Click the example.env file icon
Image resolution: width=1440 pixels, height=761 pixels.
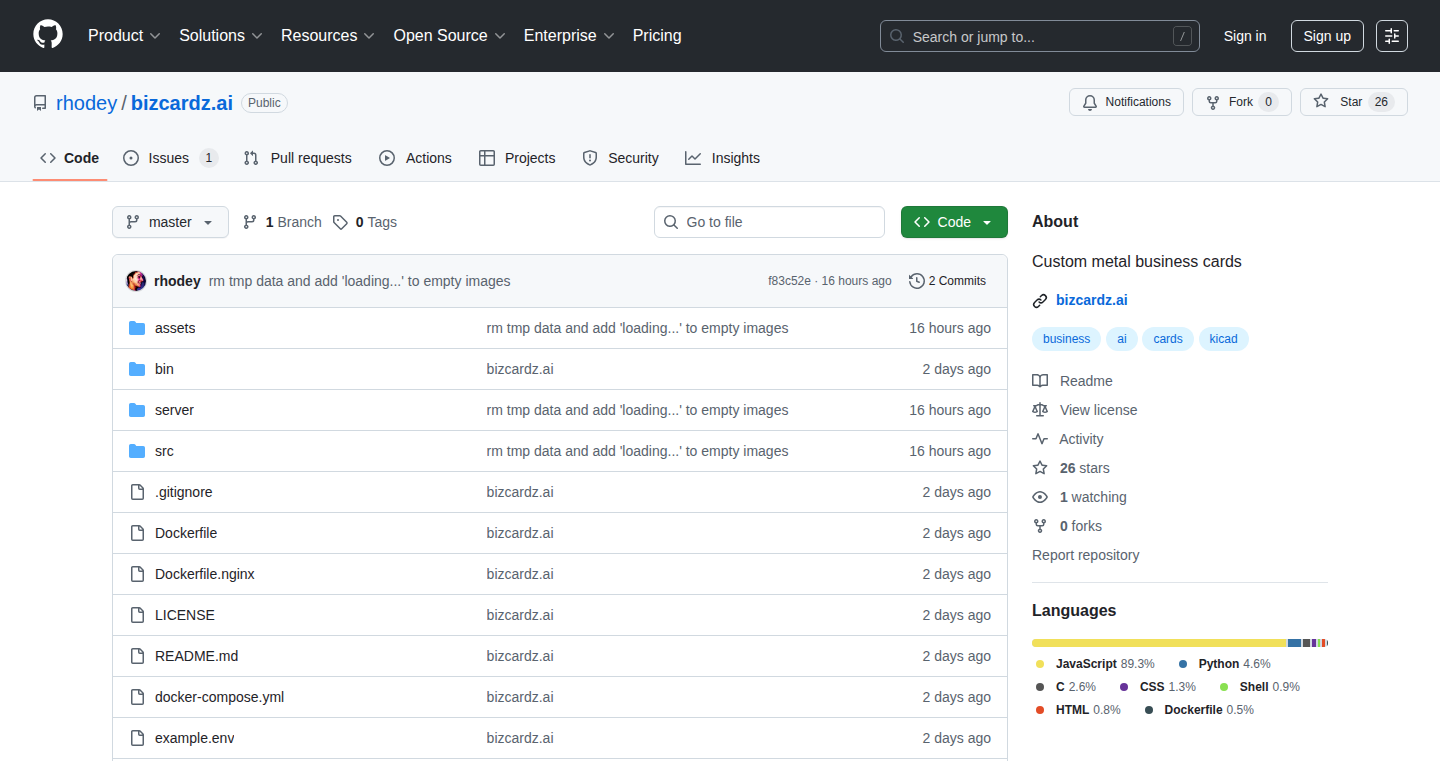(137, 738)
